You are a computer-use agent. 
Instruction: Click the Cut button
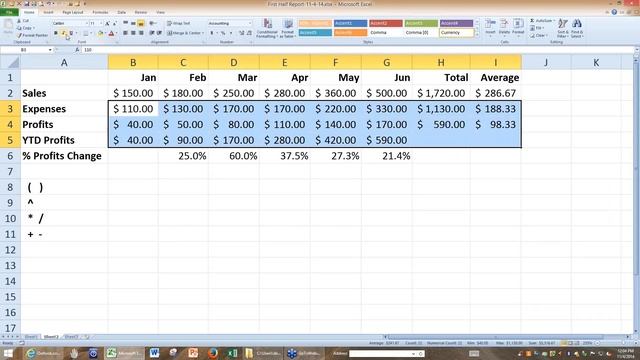point(23,21)
